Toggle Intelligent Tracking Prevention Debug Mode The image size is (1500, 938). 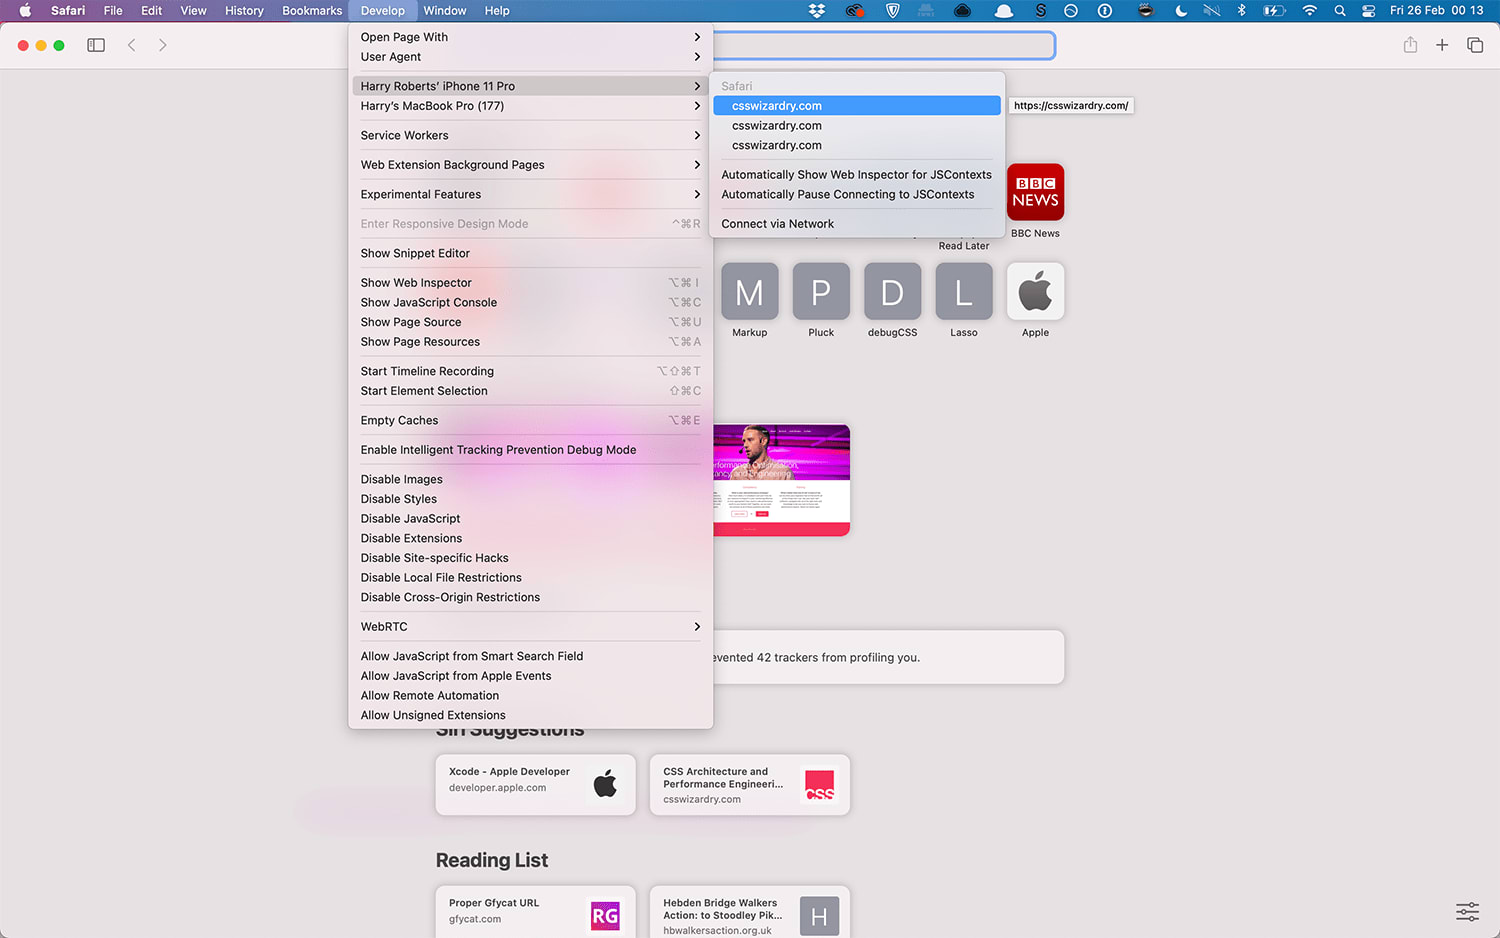[530, 450]
